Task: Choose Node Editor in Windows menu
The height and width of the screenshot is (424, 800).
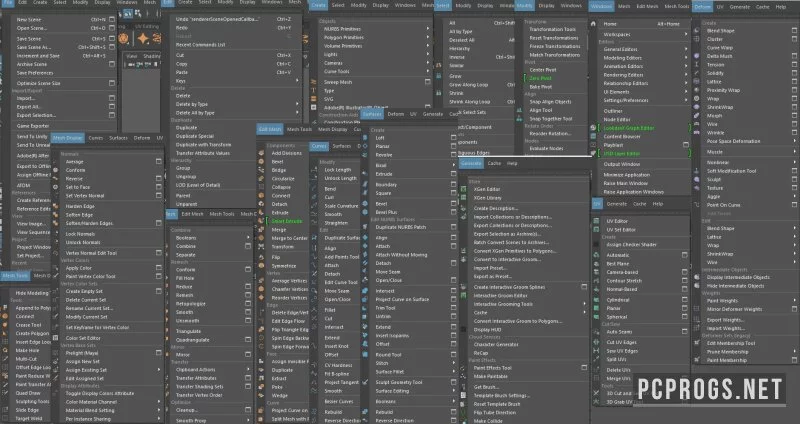Action: (617, 119)
